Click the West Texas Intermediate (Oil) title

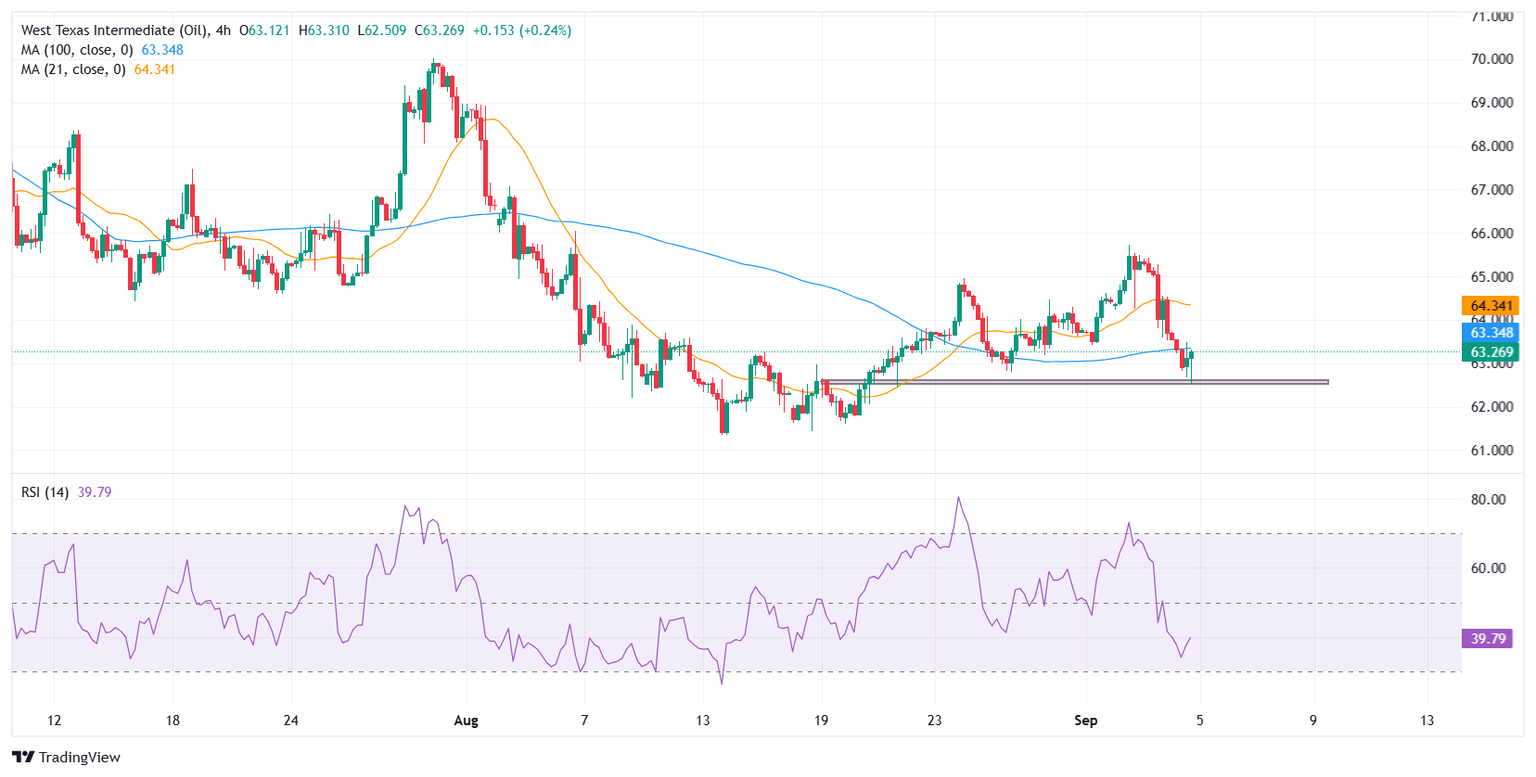[104, 30]
